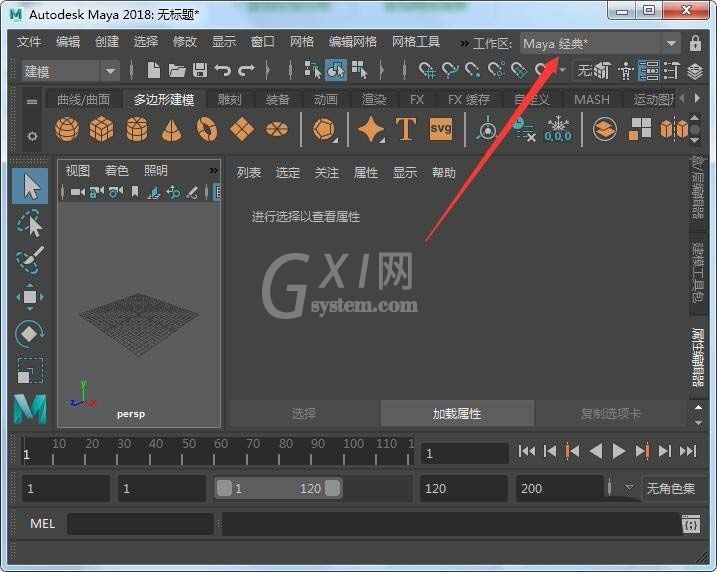Open the Script Editor icon

(690, 524)
